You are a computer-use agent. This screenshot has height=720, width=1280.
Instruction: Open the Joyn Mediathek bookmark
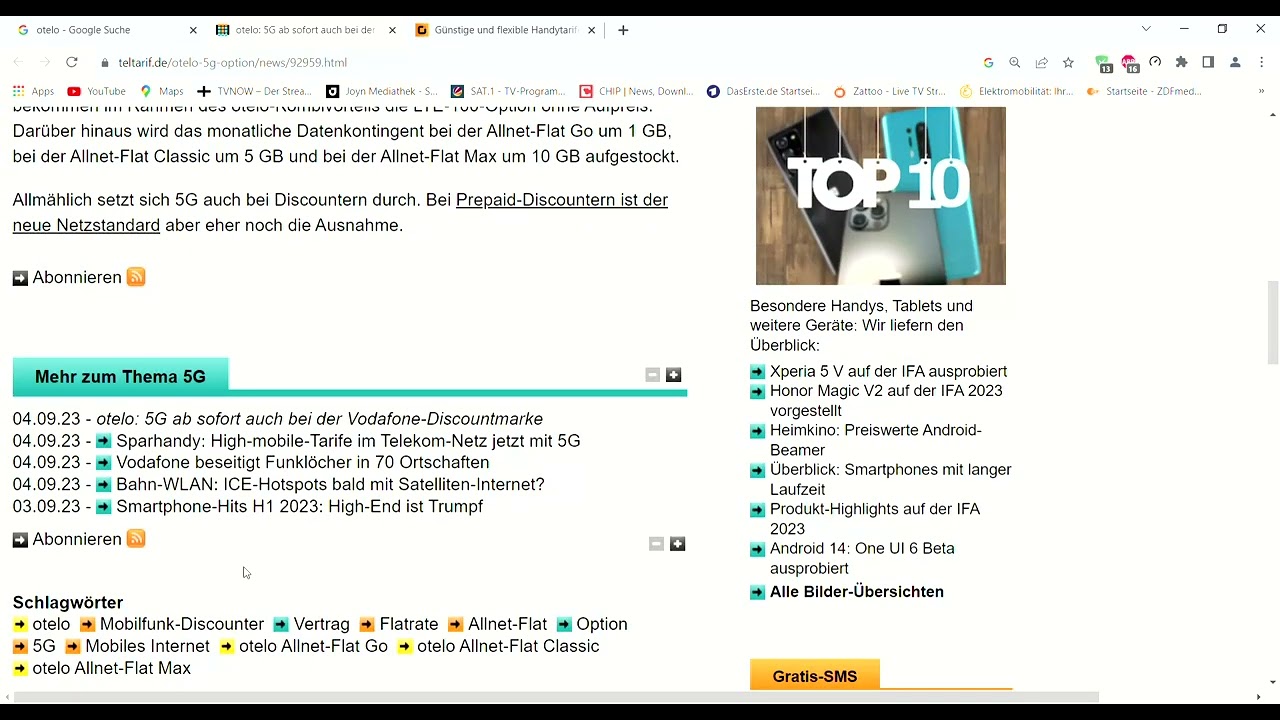[x=382, y=91]
